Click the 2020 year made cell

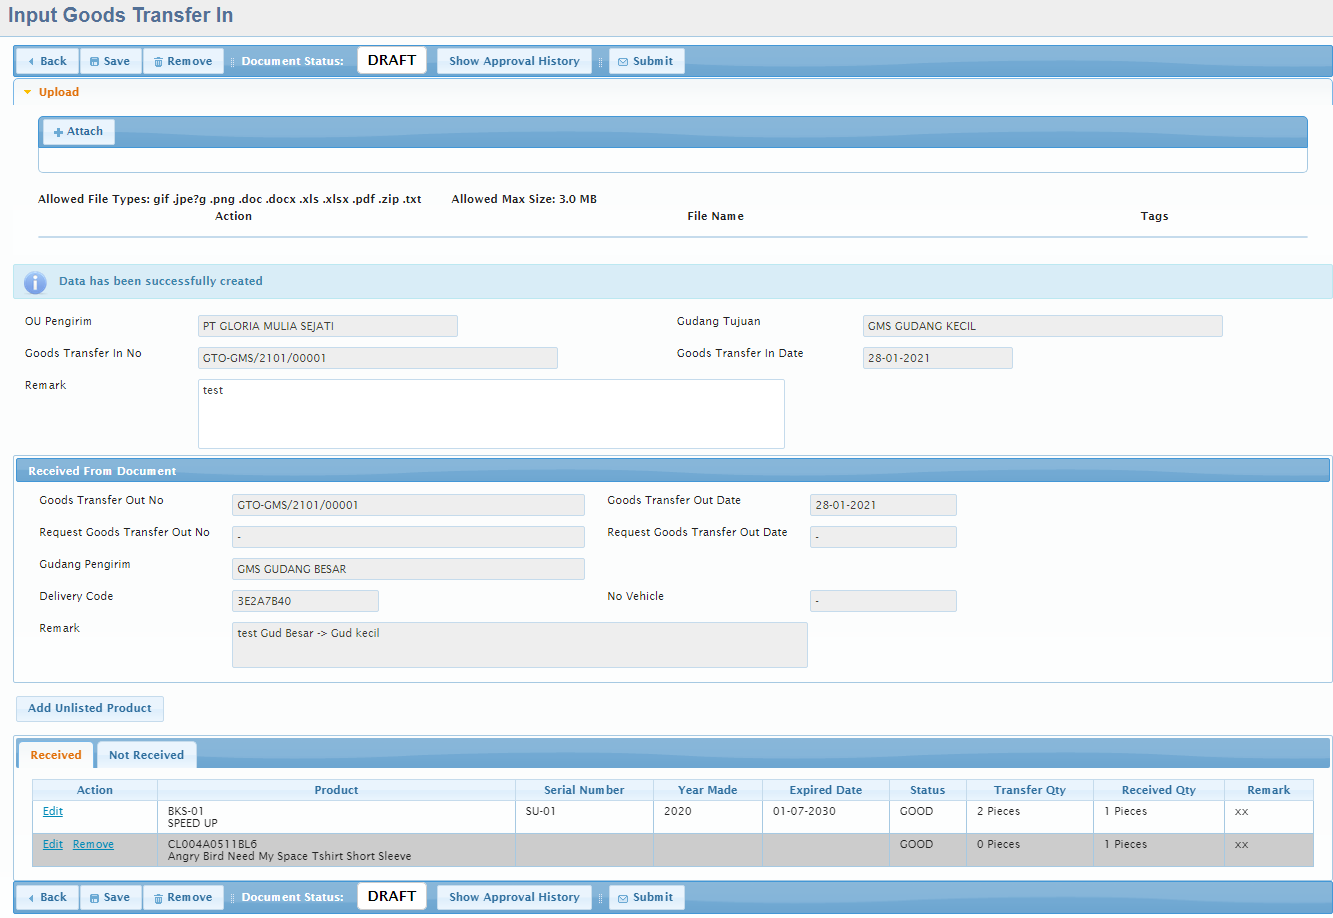pos(707,817)
